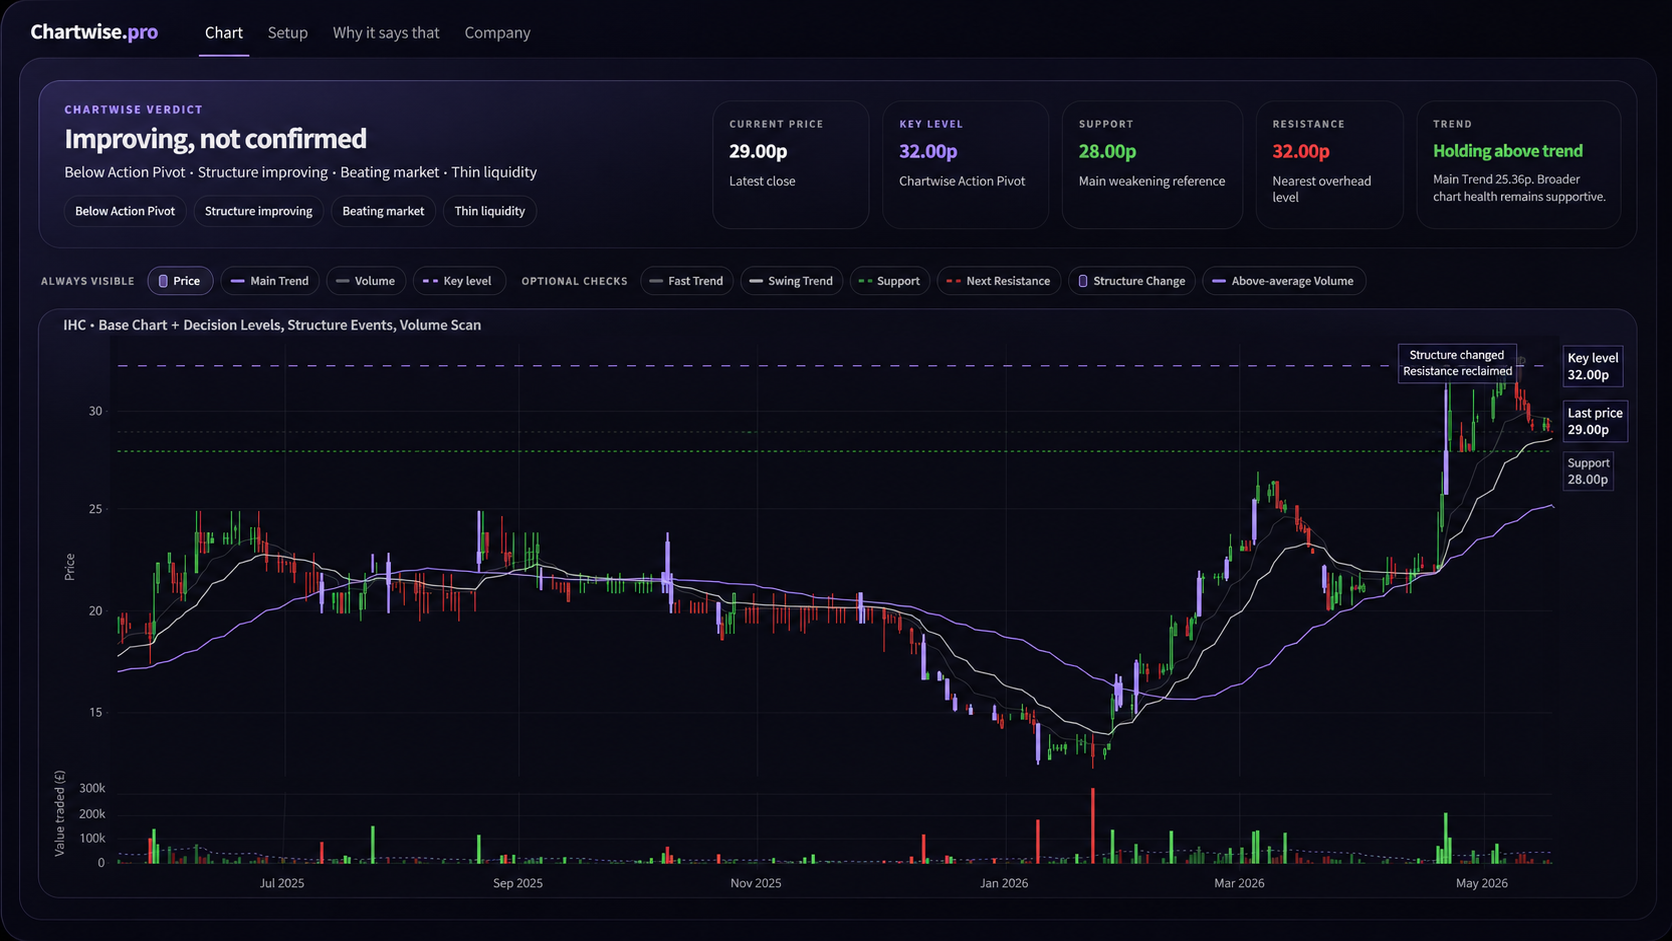The height and width of the screenshot is (941, 1672).
Task: Open the Why it says that tab
Action: 386,33
